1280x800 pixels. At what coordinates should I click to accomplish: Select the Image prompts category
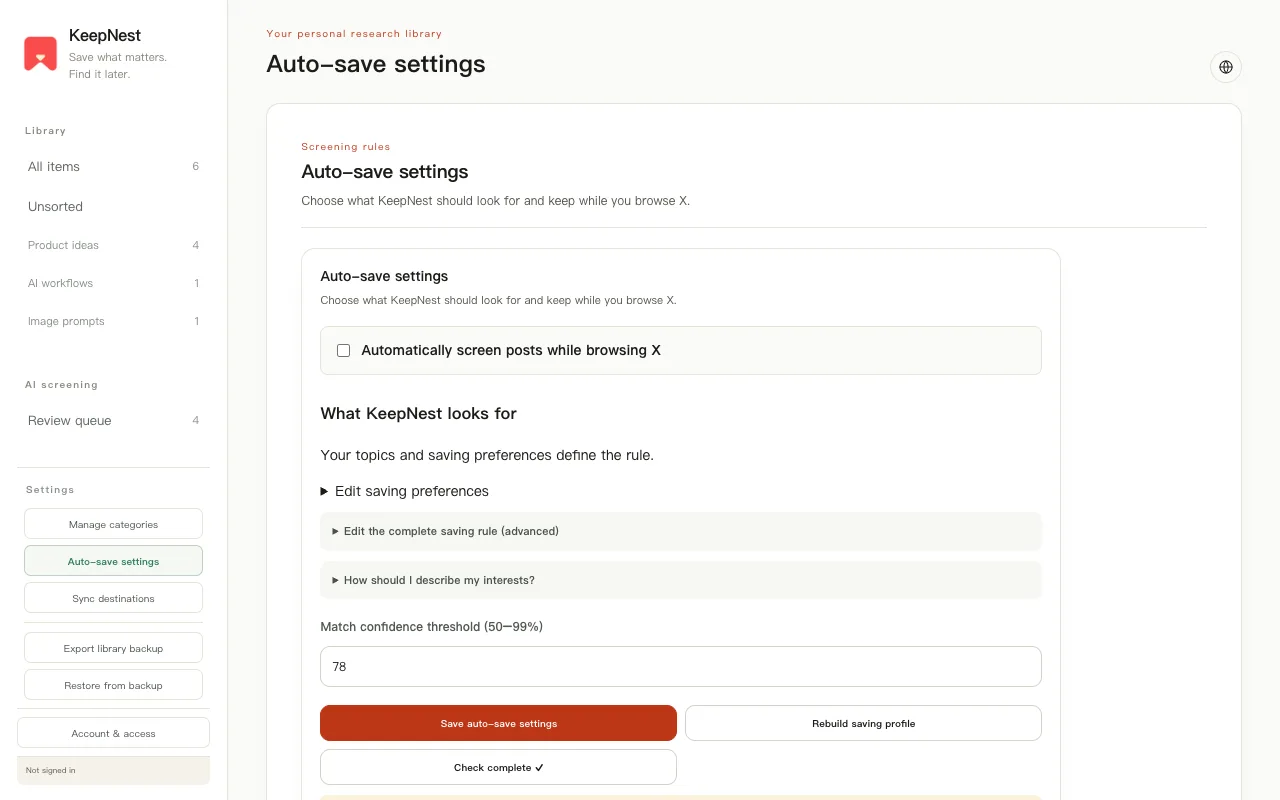coord(113,321)
